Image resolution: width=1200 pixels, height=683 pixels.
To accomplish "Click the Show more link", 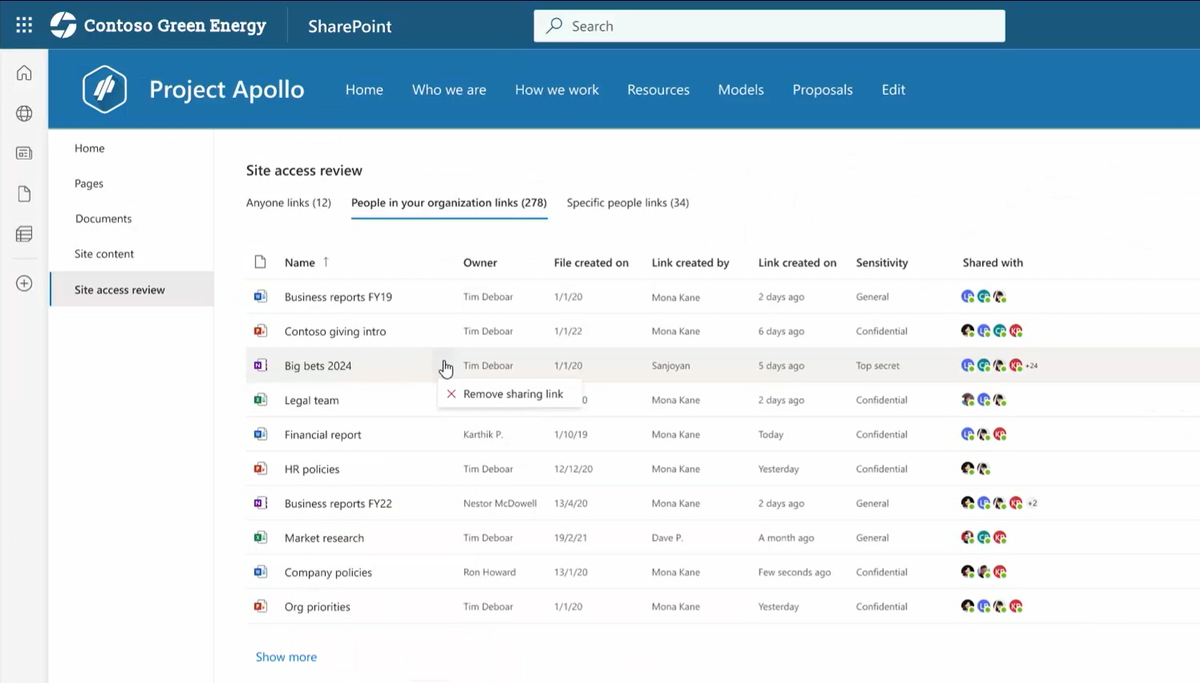I will (286, 657).
